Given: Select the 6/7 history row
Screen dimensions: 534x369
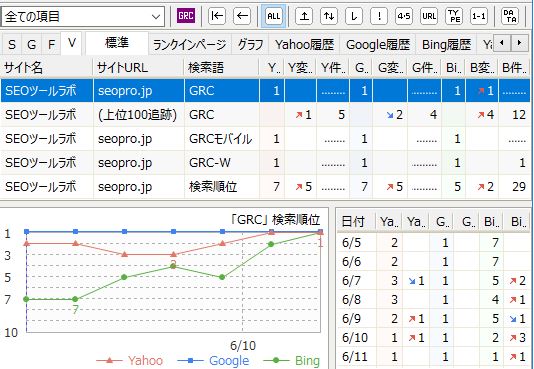Looking at the screenshot, I should point(434,281).
